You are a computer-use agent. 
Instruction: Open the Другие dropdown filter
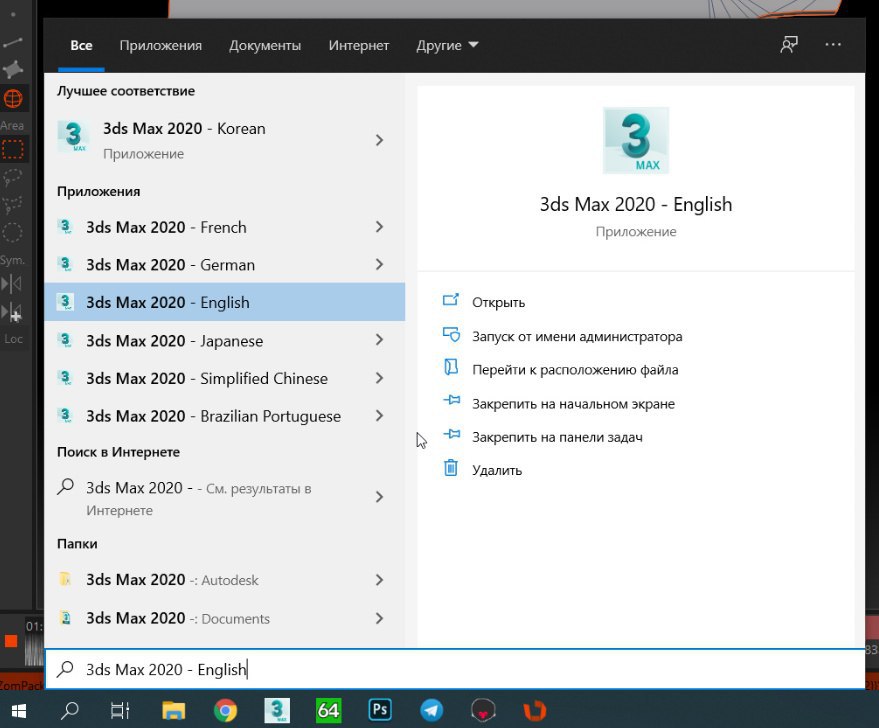447,45
